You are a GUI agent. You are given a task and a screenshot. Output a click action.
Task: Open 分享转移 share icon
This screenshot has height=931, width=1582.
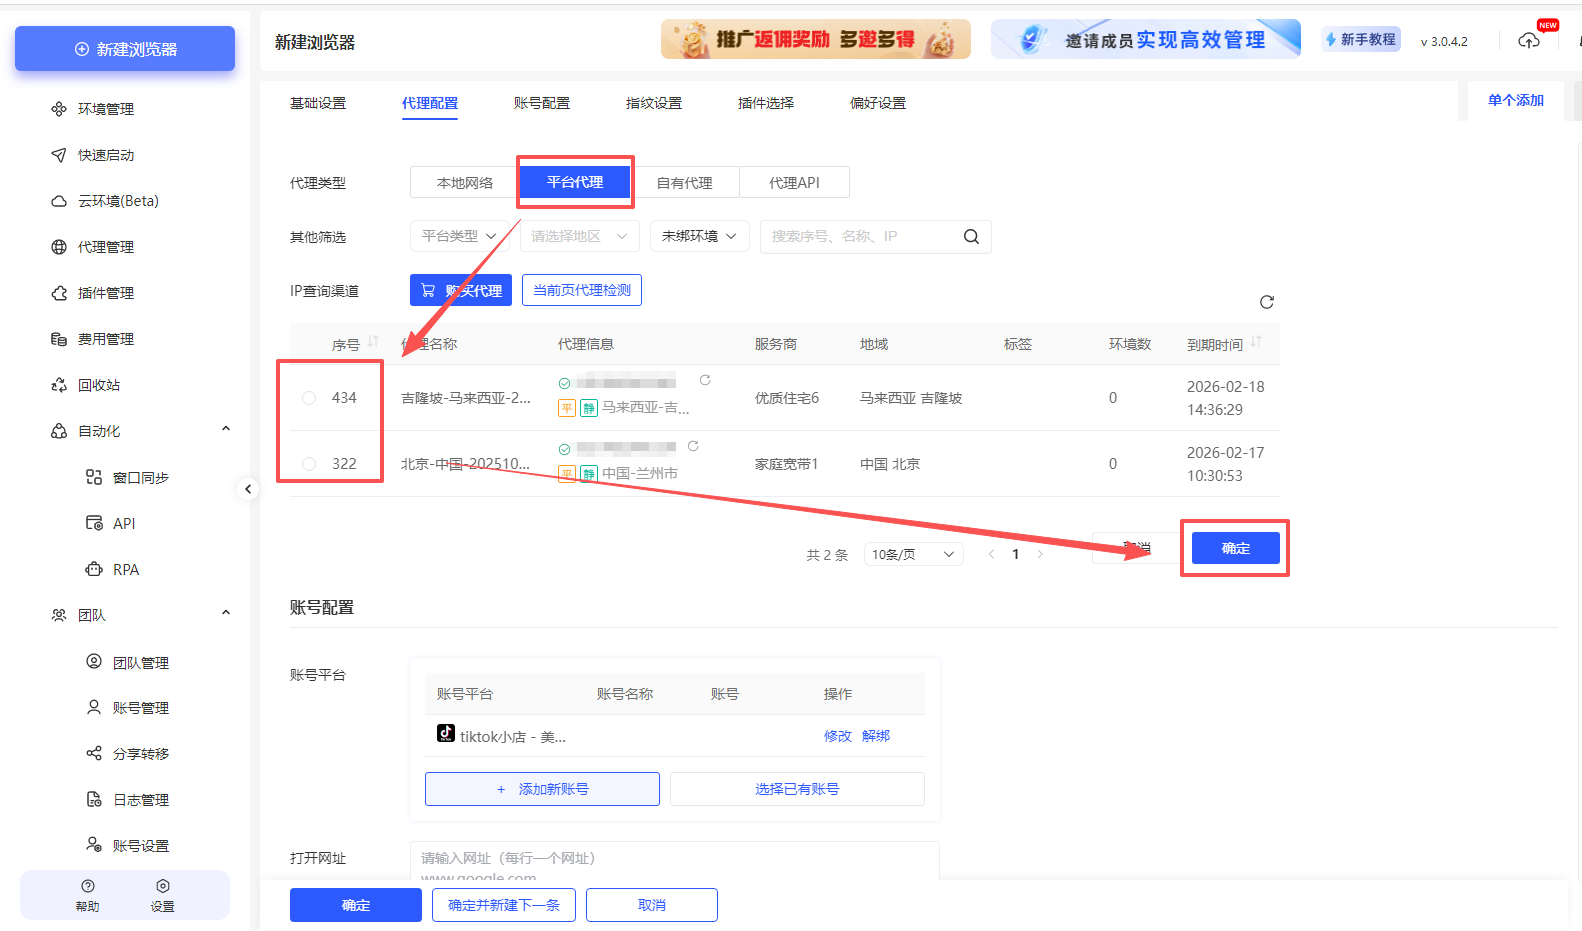pyautogui.click(x=94, y=753)
